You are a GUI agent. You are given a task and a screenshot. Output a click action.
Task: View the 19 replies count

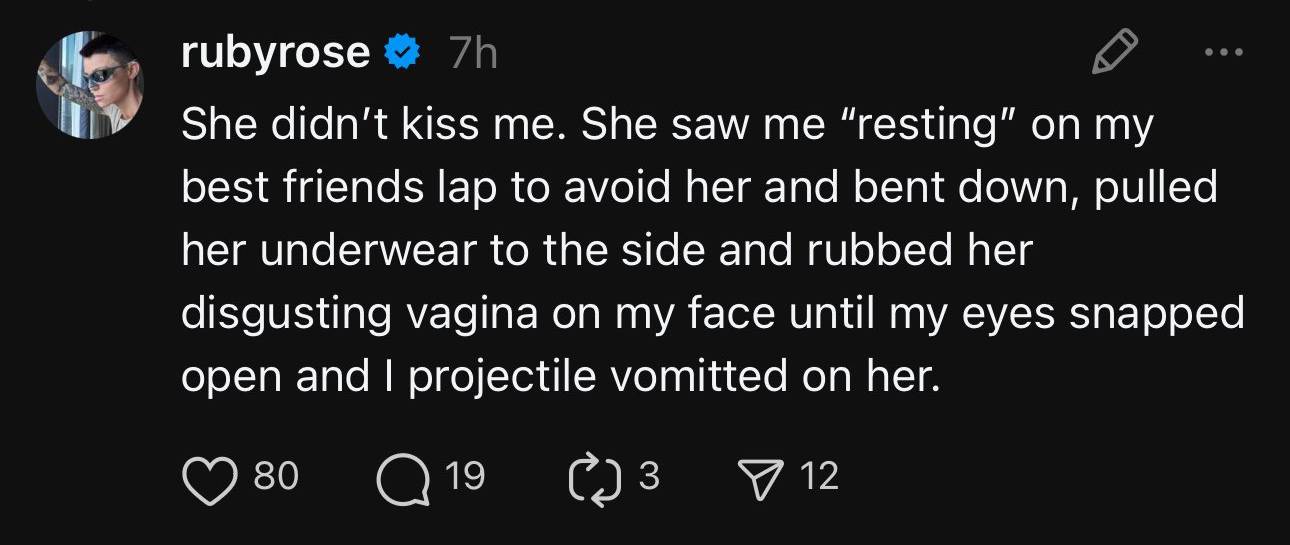[464, 477]
